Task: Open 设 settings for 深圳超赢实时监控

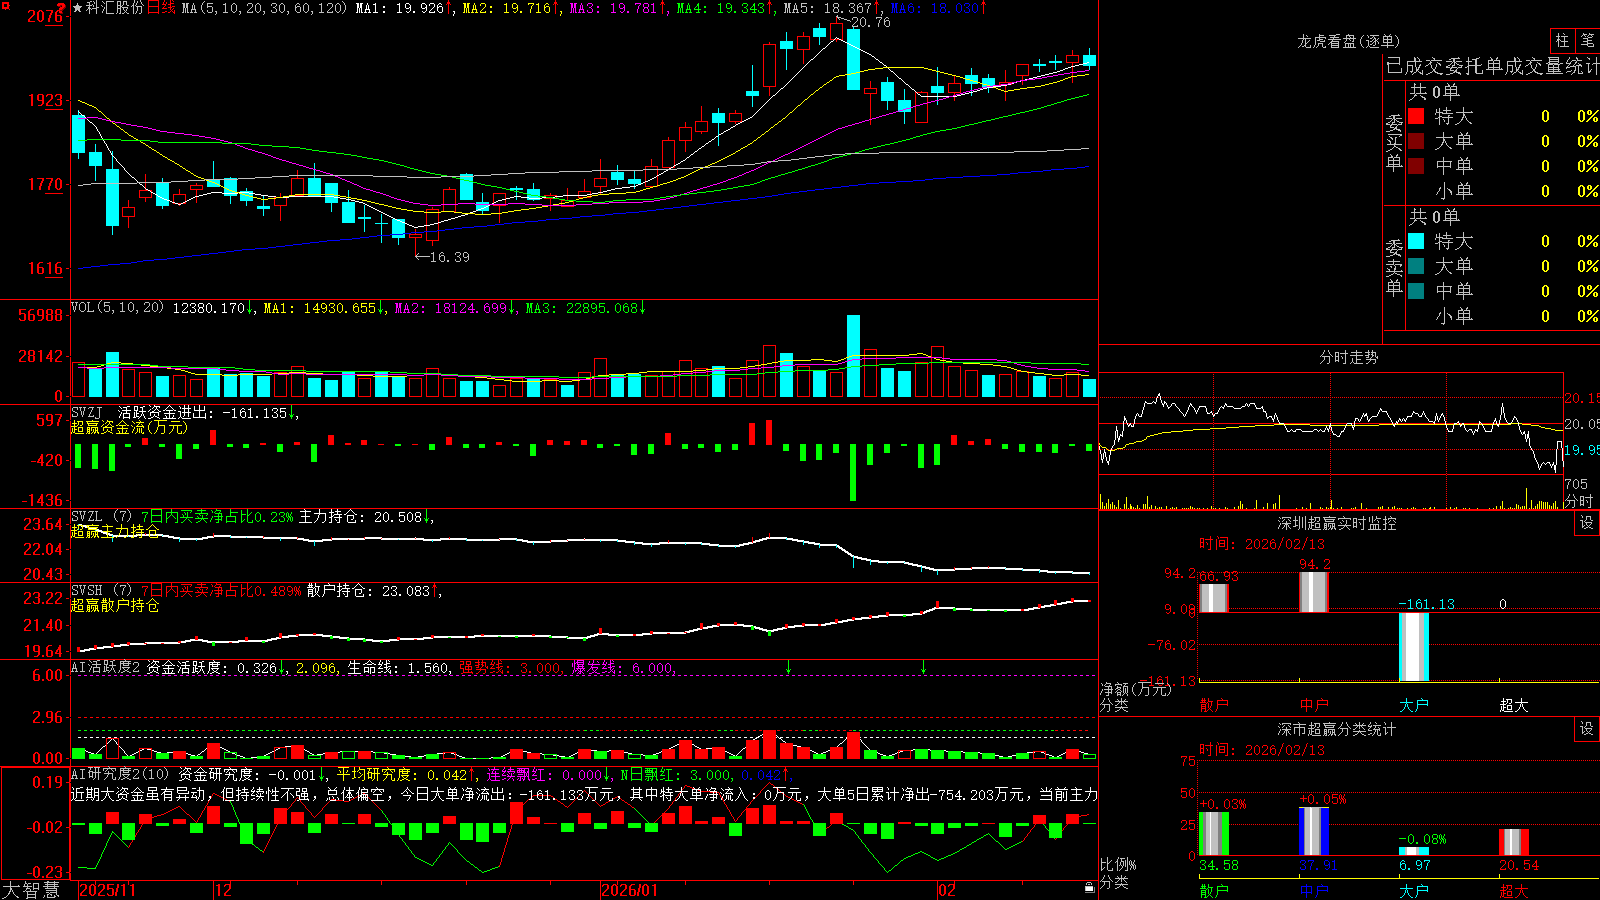Action: tap(1587, 523)
